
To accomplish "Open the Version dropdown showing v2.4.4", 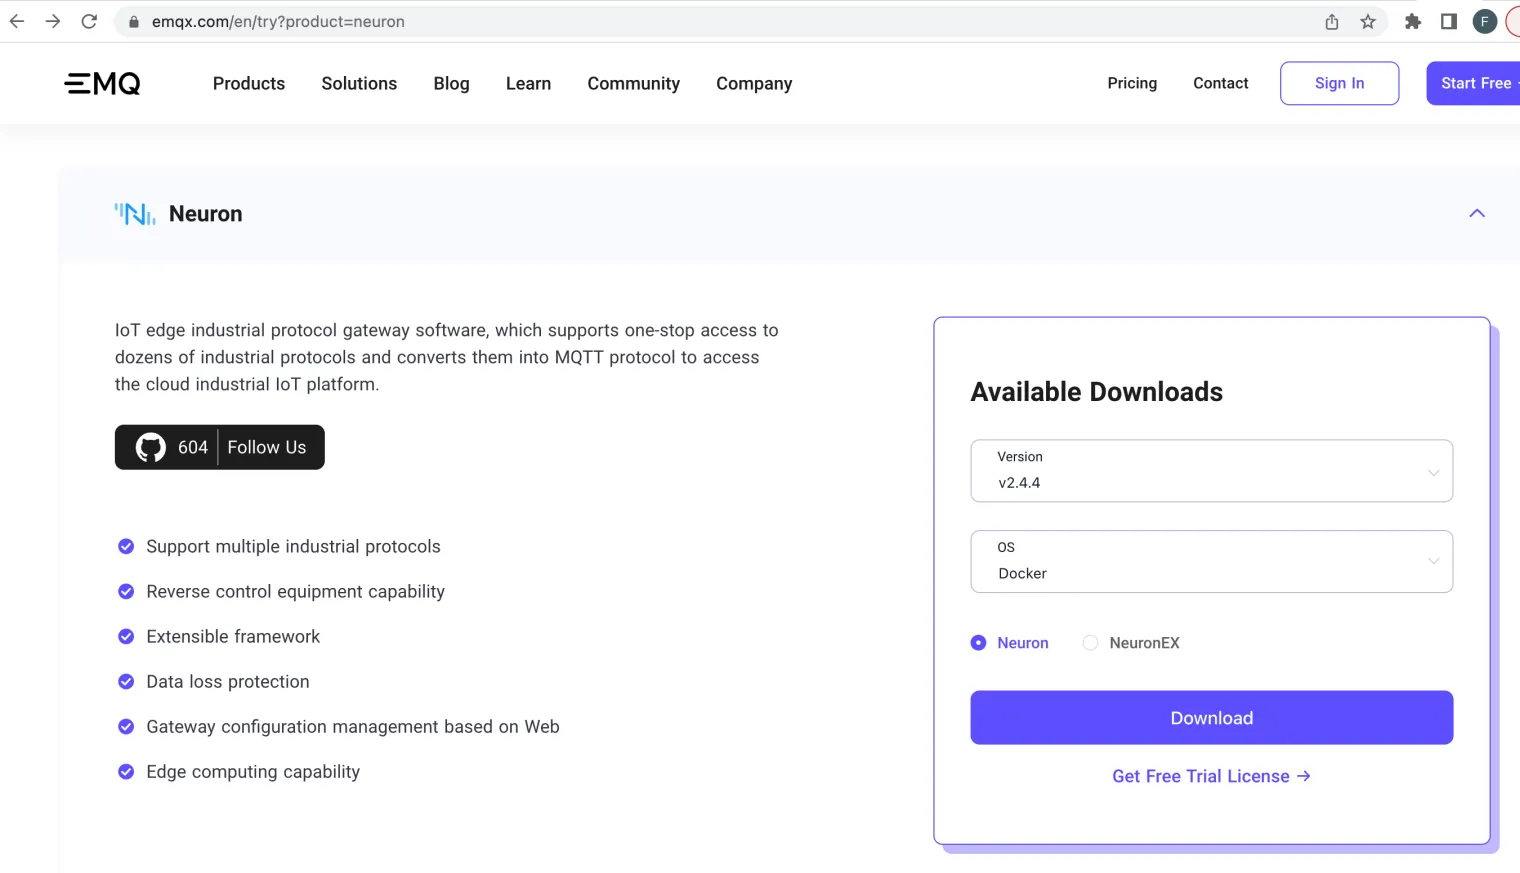I will click(1211, 471).
